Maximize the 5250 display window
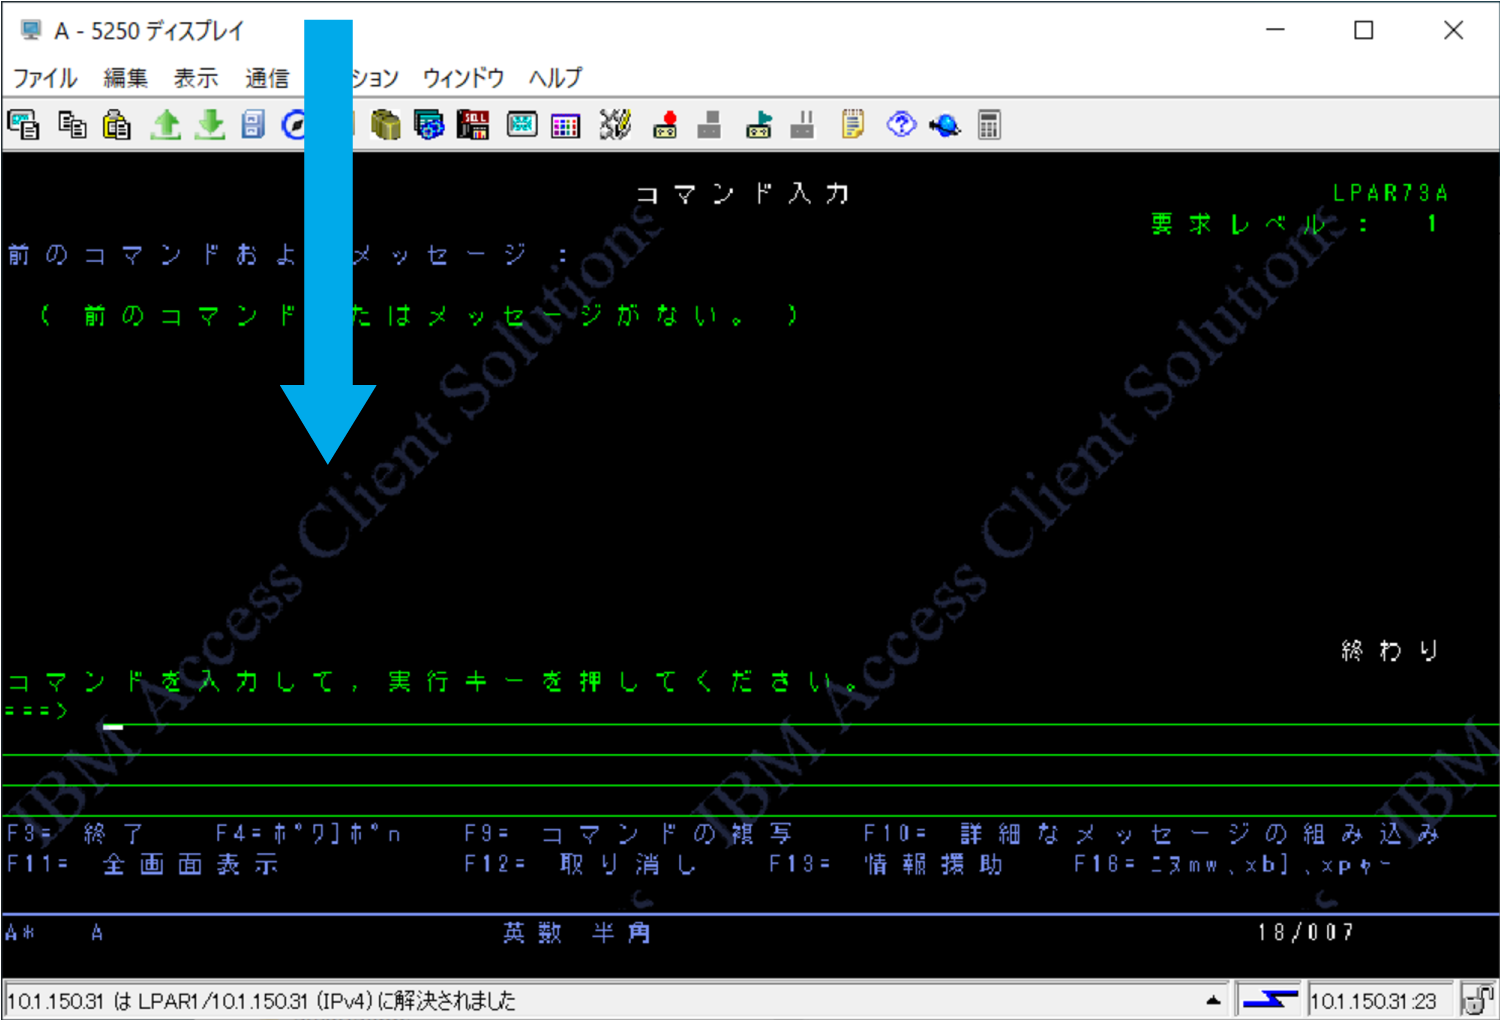This screenshot has height=1020, width=1500. [1363, 31]
